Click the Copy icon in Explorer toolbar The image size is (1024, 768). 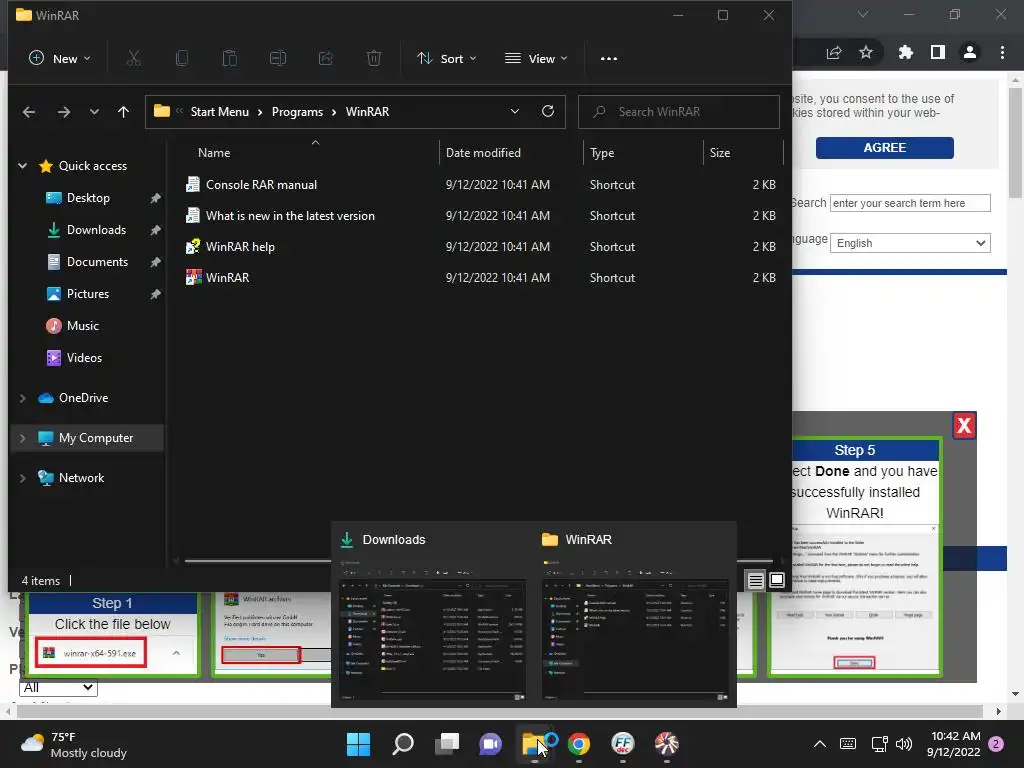click(x=182, y=58)
